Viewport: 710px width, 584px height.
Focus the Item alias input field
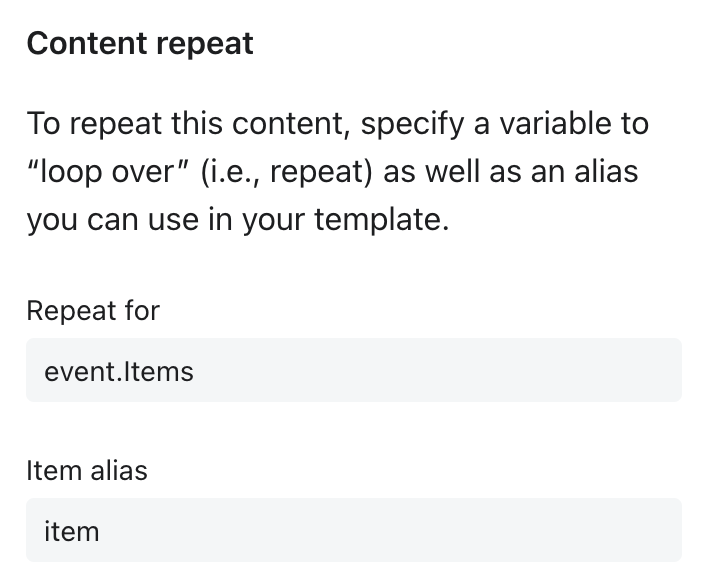coord(353,530)
